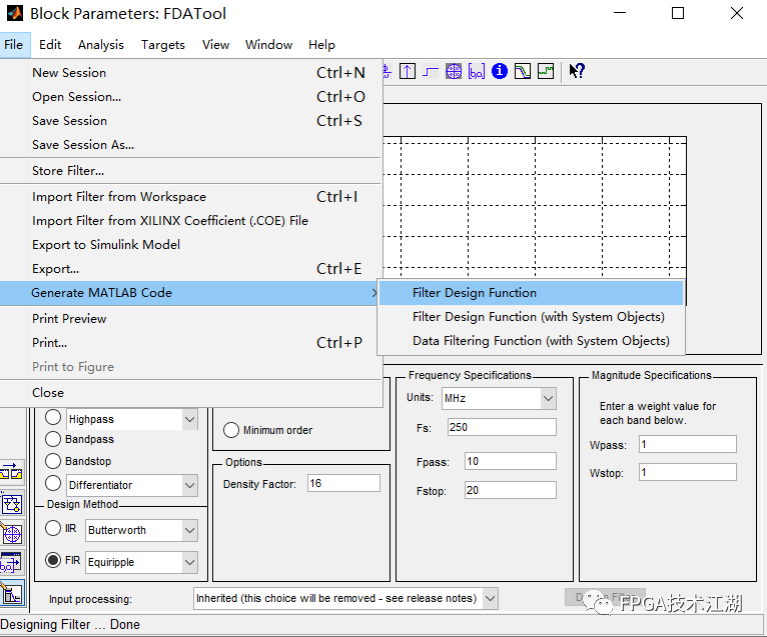Select IIR design method
This screenshot has width=767, height=637.
click(54, 529)
